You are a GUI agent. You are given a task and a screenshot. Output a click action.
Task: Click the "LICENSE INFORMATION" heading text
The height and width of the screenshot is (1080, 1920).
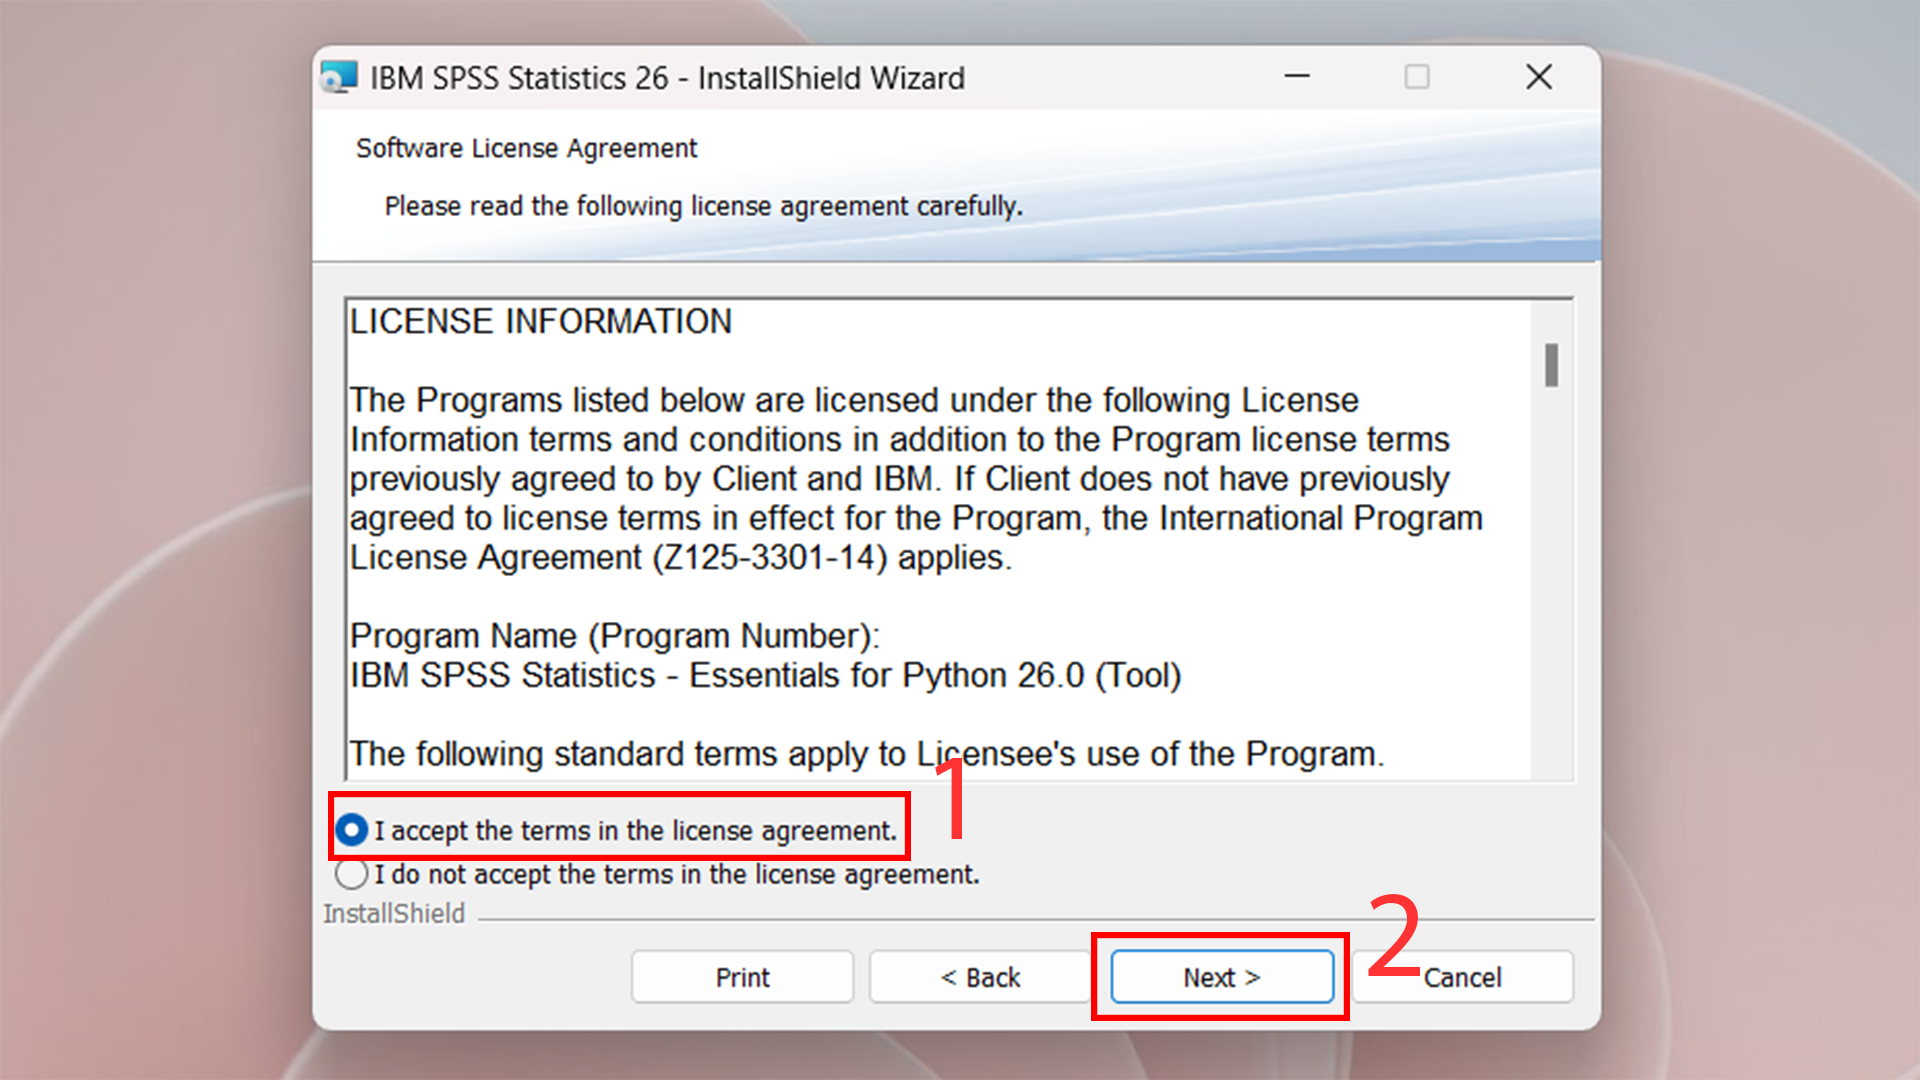coord(541,322)
